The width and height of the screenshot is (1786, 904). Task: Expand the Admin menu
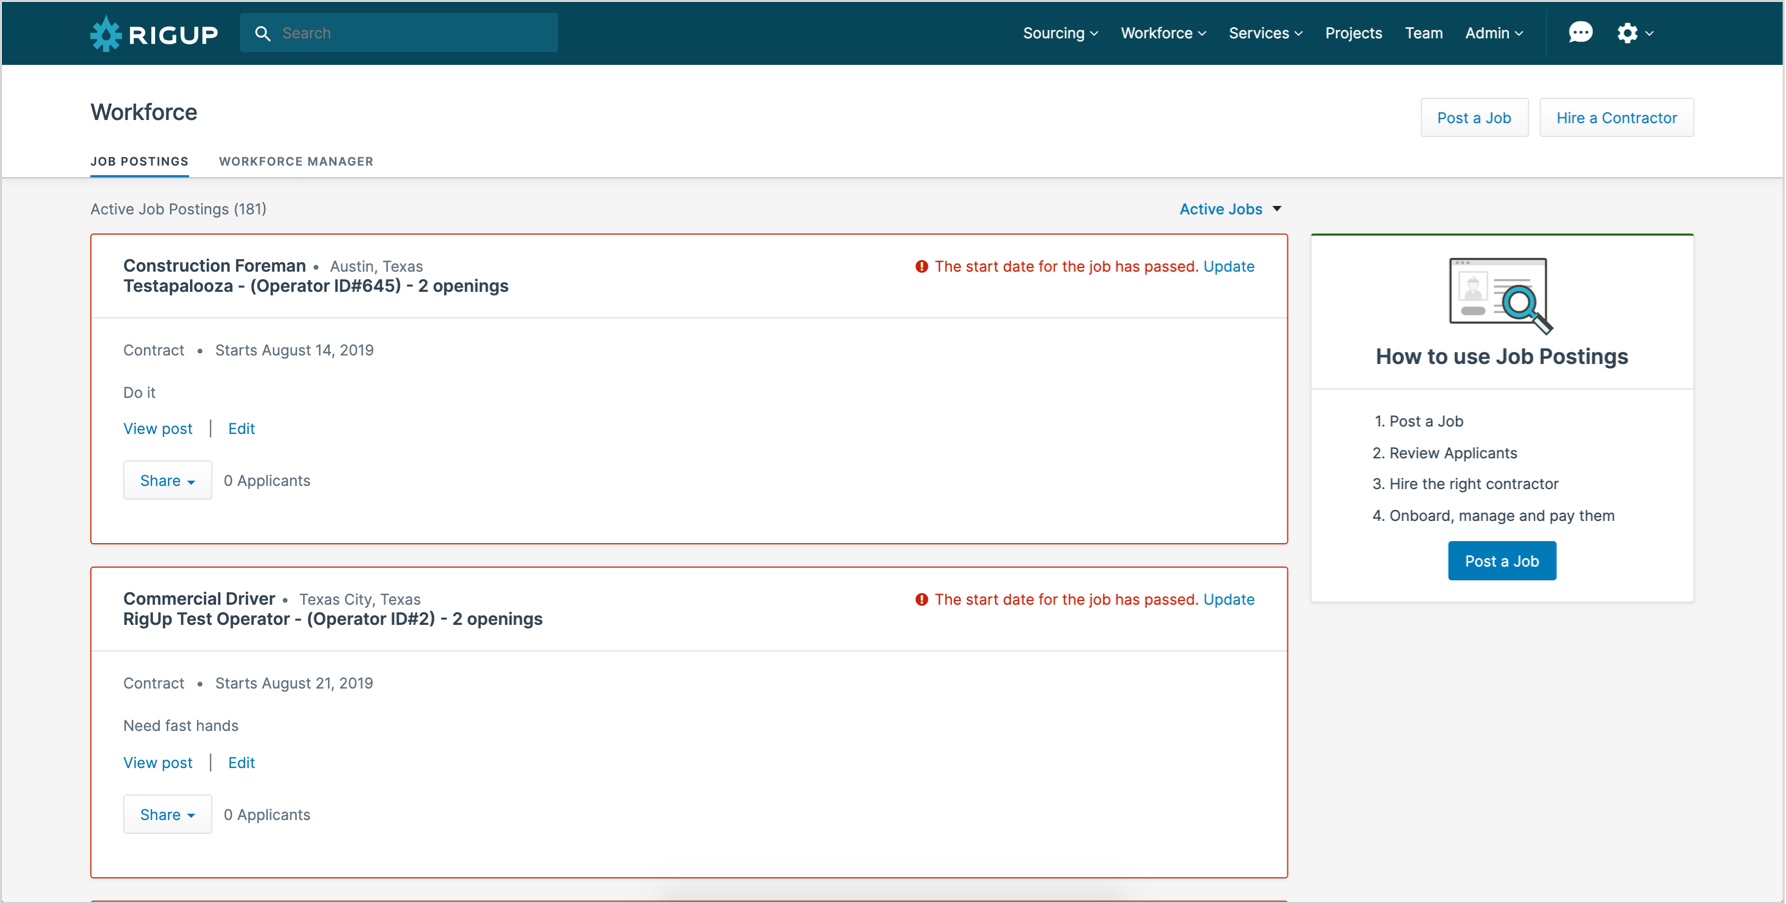click(x=1494, y=33)
